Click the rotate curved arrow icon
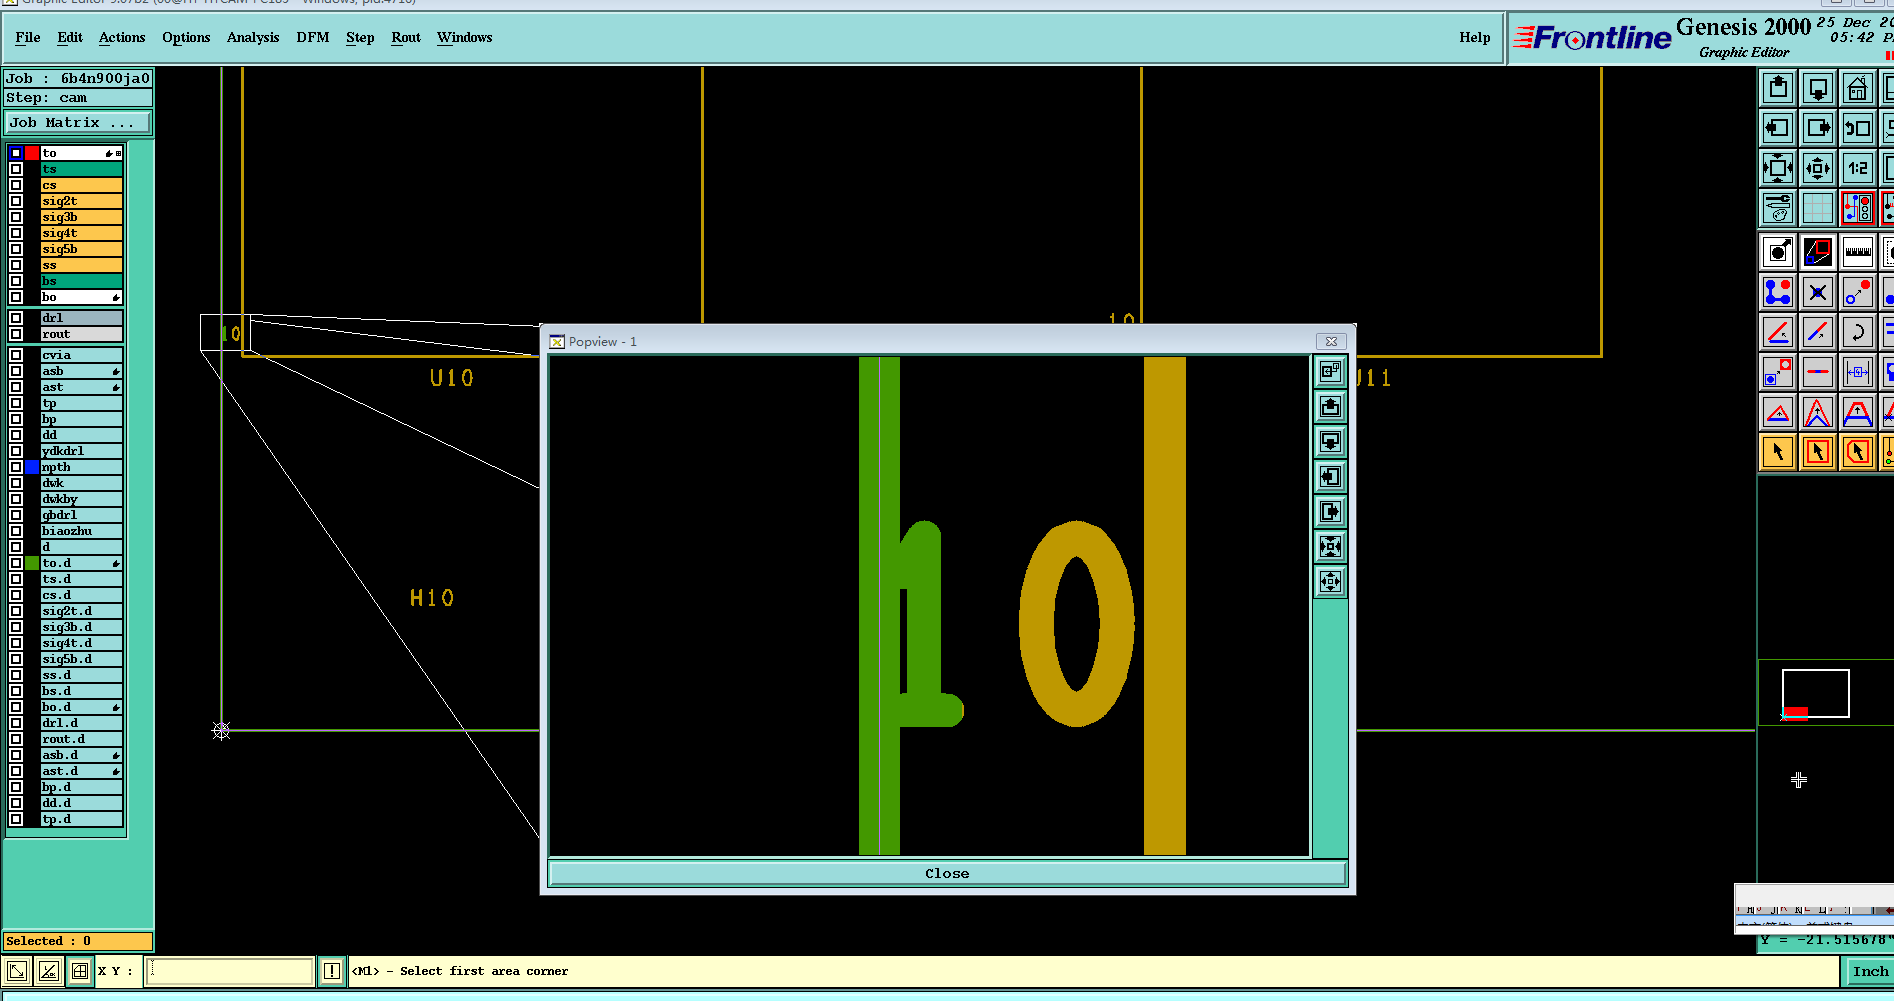 point(1858,332)
